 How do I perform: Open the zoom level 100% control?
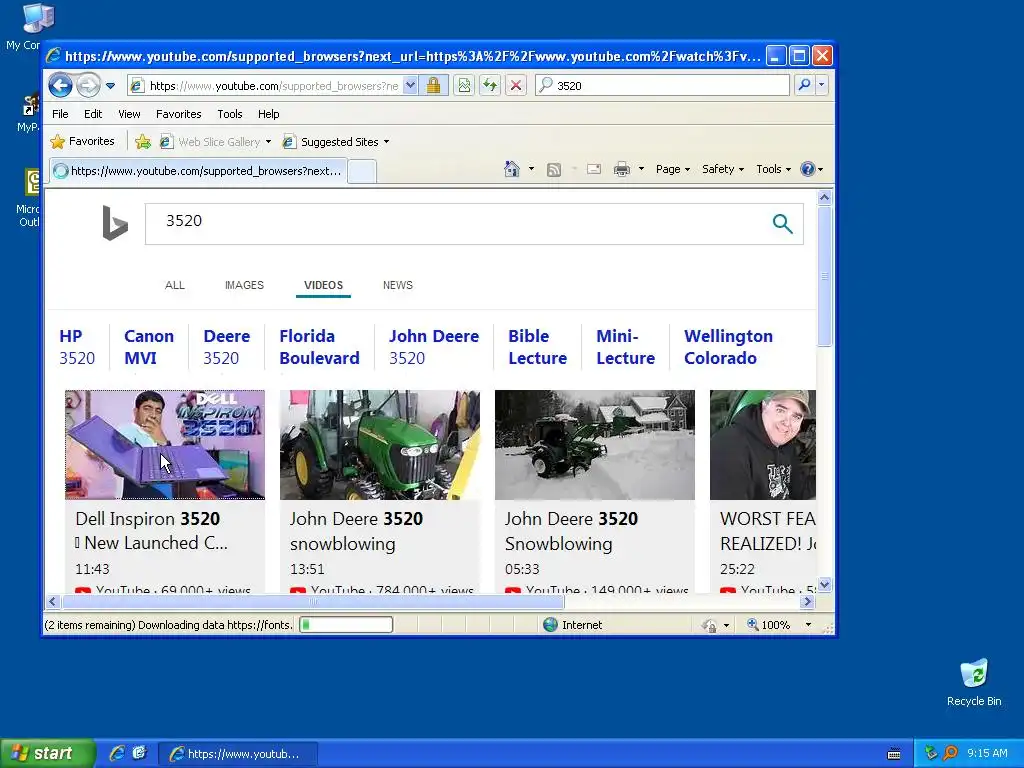tap(780, 625)
